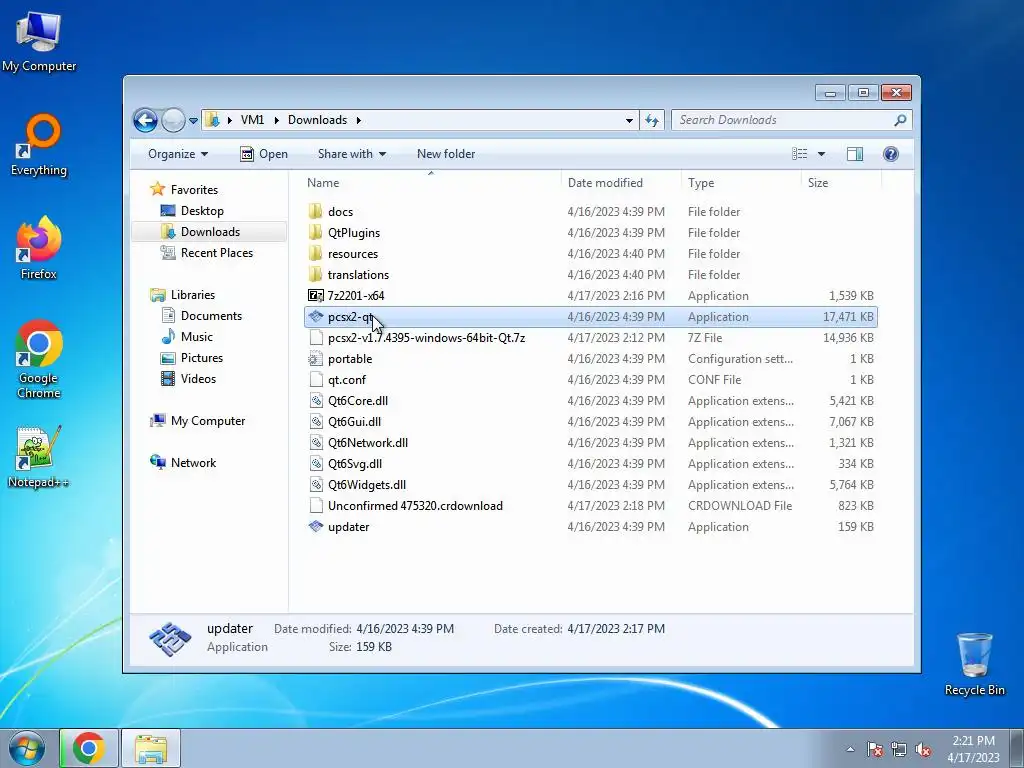Viewport: 1024px width, 768px height.
Task: Click the Show desktop strip
Action: point(1017,748)
